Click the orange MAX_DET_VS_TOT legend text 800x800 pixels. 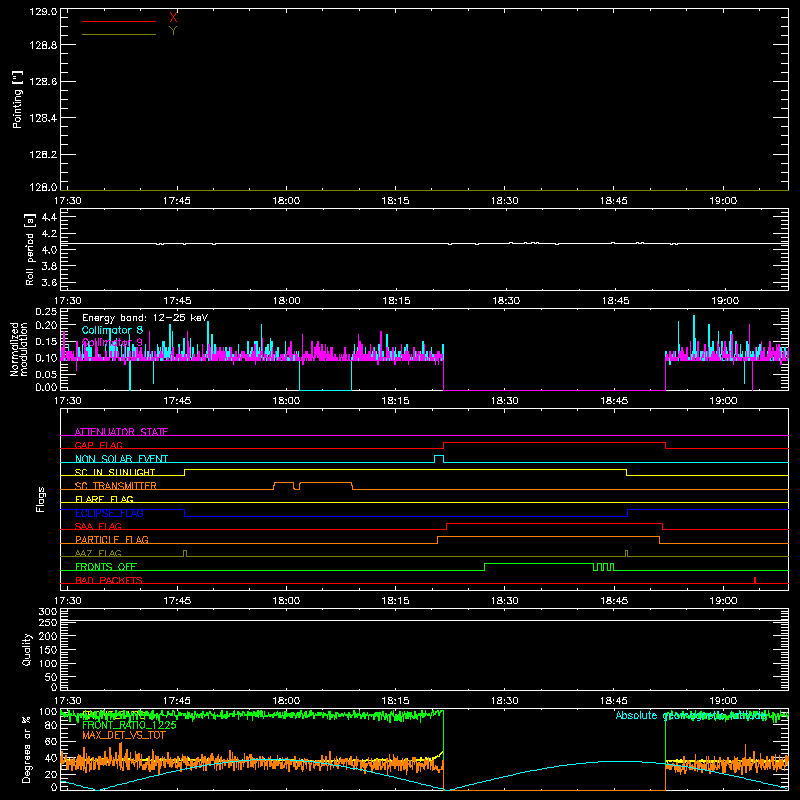coord(124,735)
